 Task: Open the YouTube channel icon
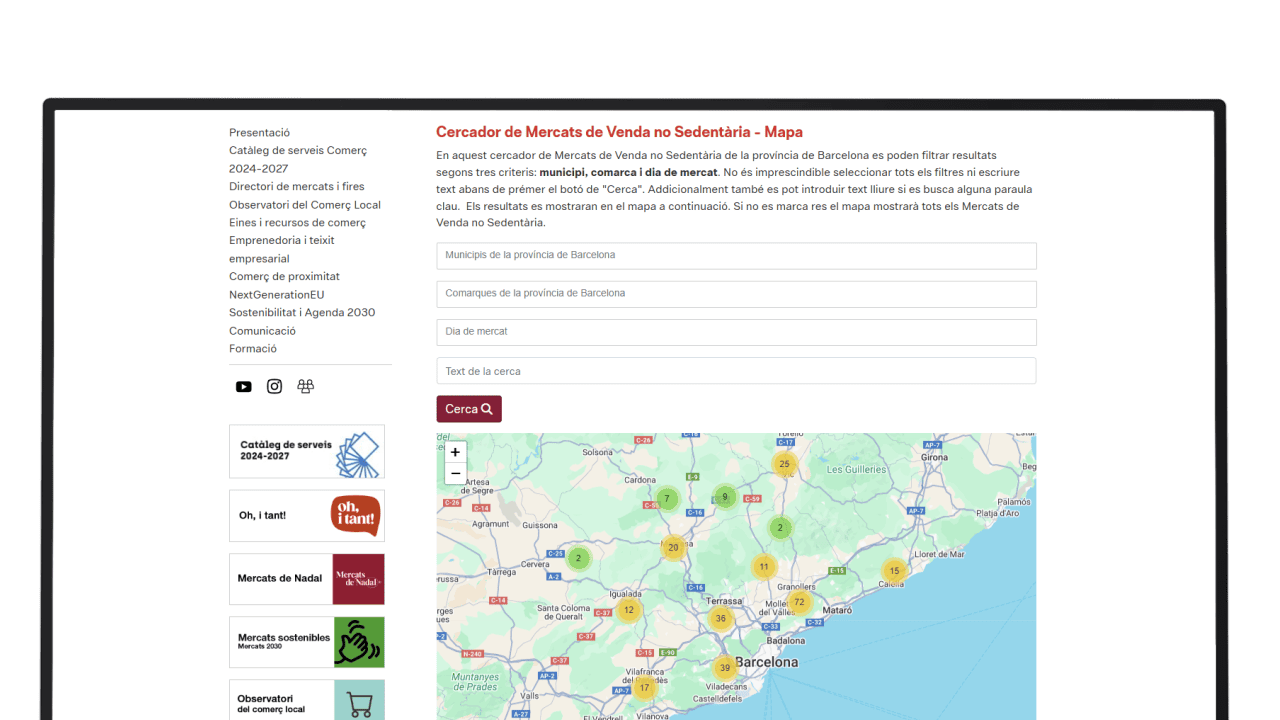tap(243, 386)
